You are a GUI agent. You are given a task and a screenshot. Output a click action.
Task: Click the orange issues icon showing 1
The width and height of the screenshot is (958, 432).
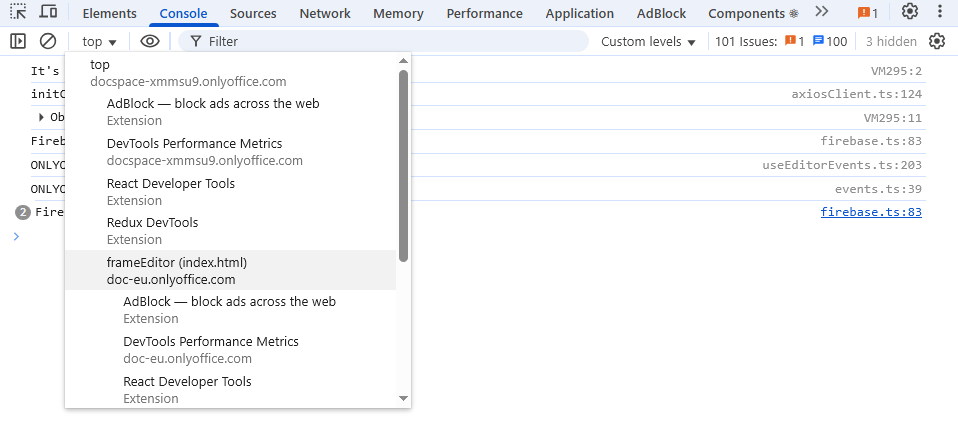pyautogui.click(x=794, y=42)
